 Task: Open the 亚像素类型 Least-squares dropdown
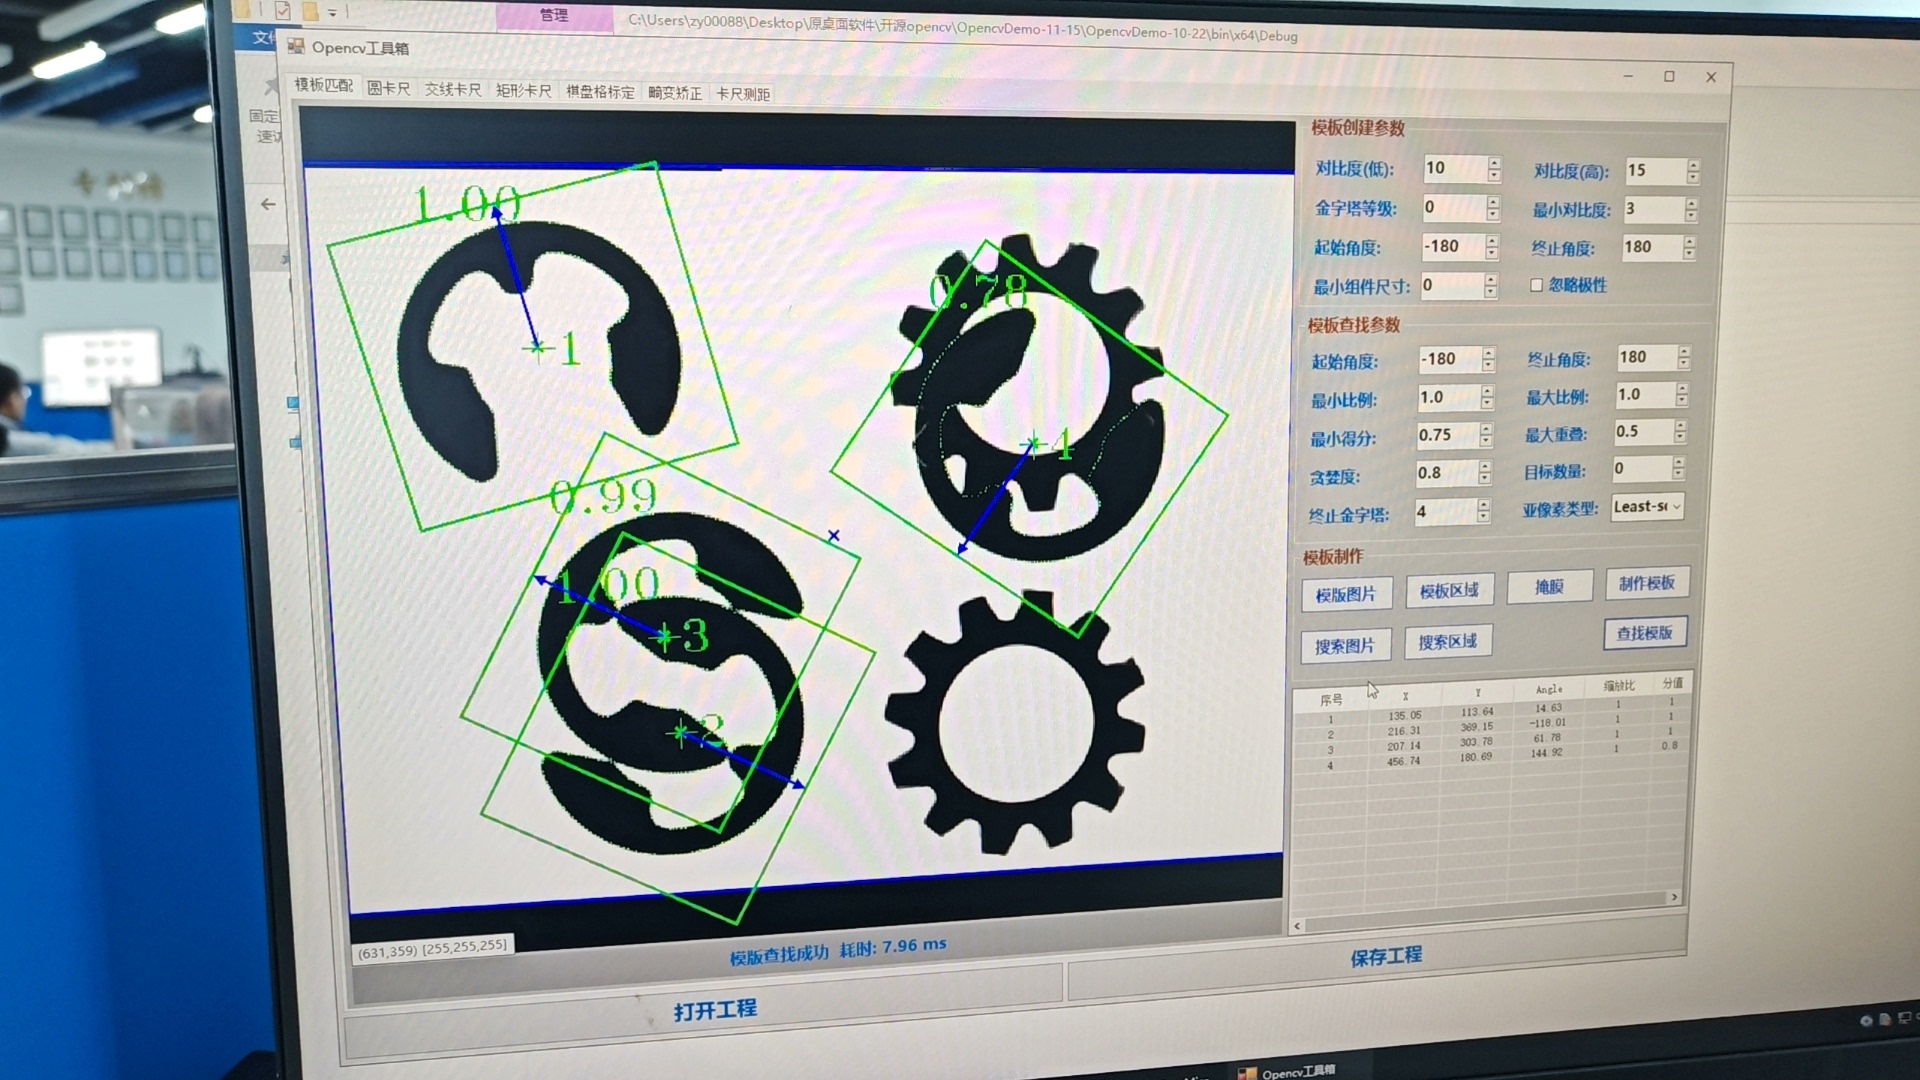coord(1676,507)
